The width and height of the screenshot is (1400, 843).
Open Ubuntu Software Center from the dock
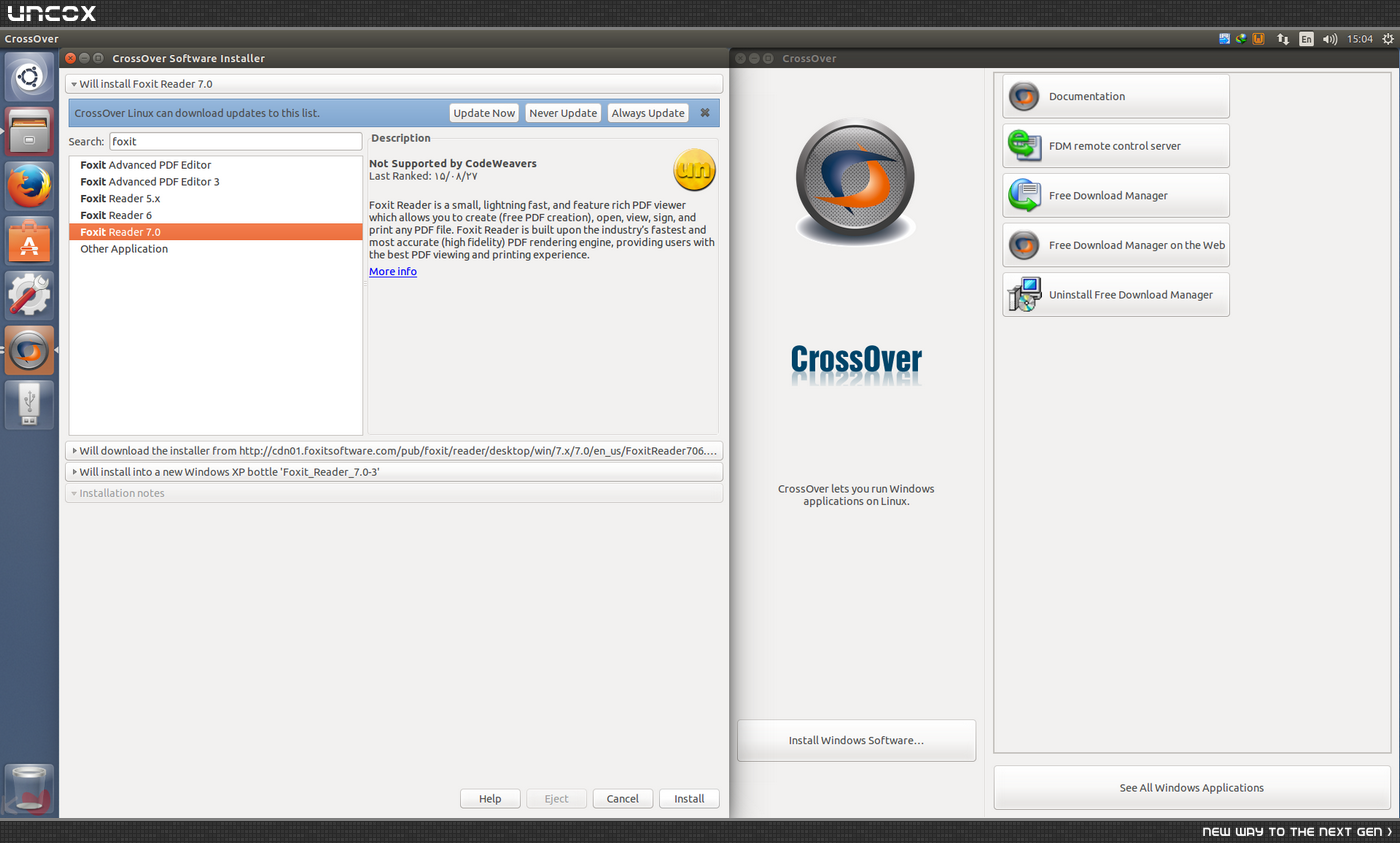point(29,241)
